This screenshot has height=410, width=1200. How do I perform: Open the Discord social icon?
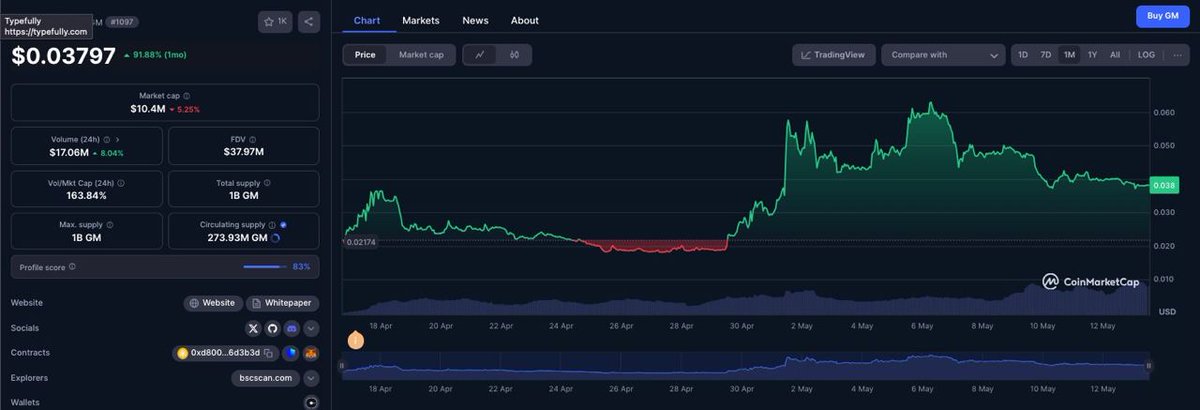click(x=292, y=328)
